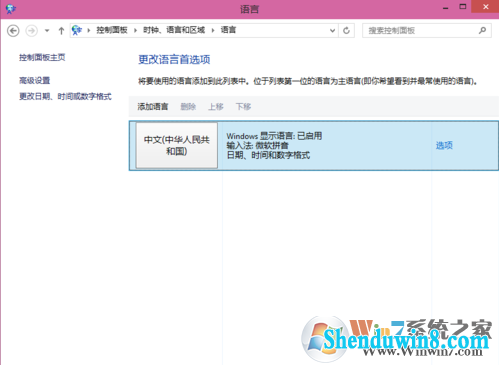The width and height of the screenshot is (499, 365).
Task: Expand the chevron after 控制面板 breadcrumb
Action: tap(135, 31)
